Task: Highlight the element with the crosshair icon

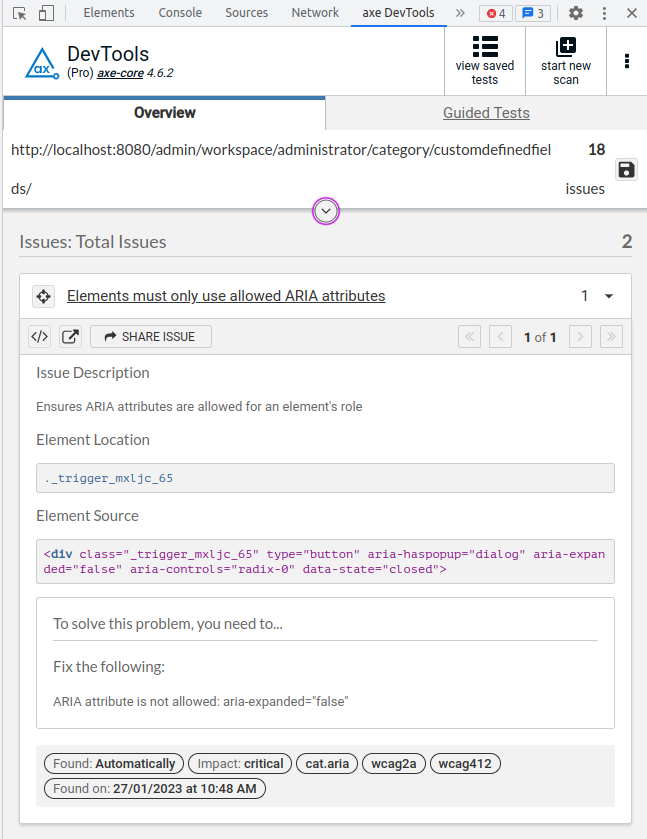Action: (43, 296)
